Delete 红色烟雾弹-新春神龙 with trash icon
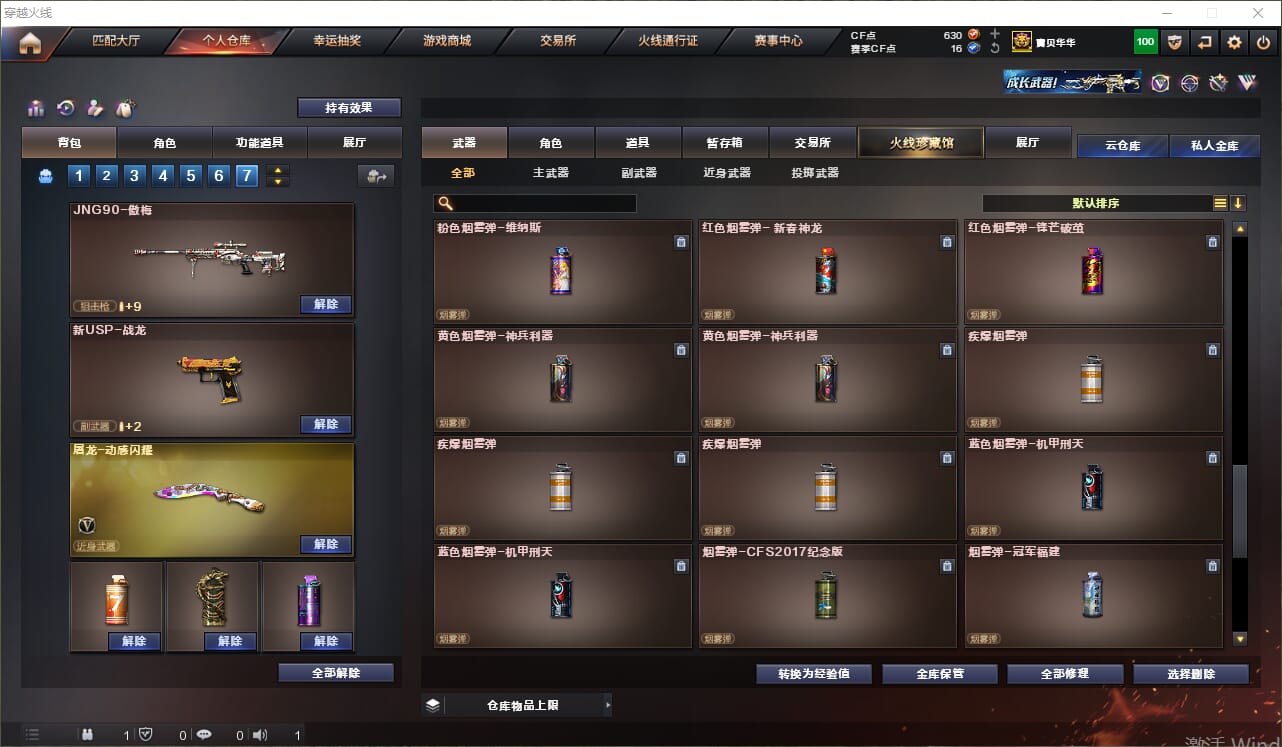 pos(947,242)
